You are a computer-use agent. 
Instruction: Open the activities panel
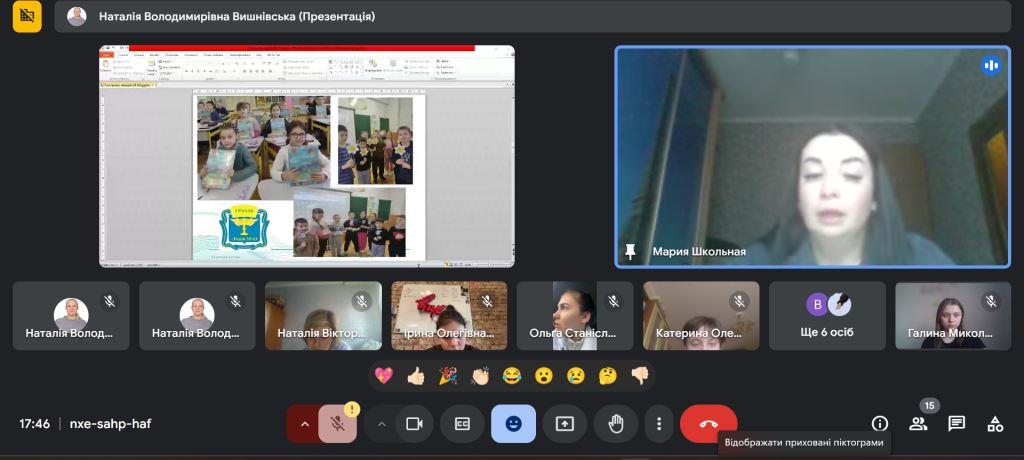(994, 424)
